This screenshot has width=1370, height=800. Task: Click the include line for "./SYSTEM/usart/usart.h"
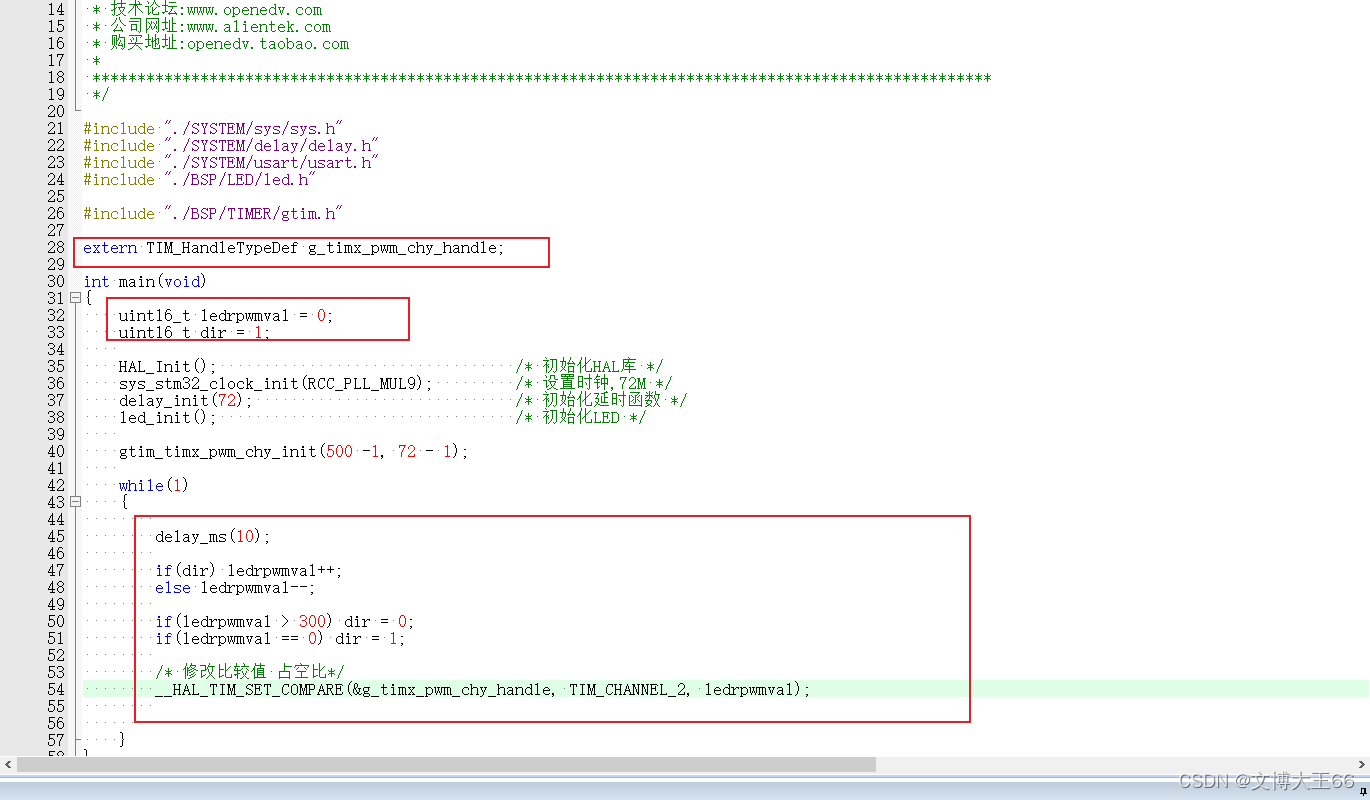click(x=231, y=162)
